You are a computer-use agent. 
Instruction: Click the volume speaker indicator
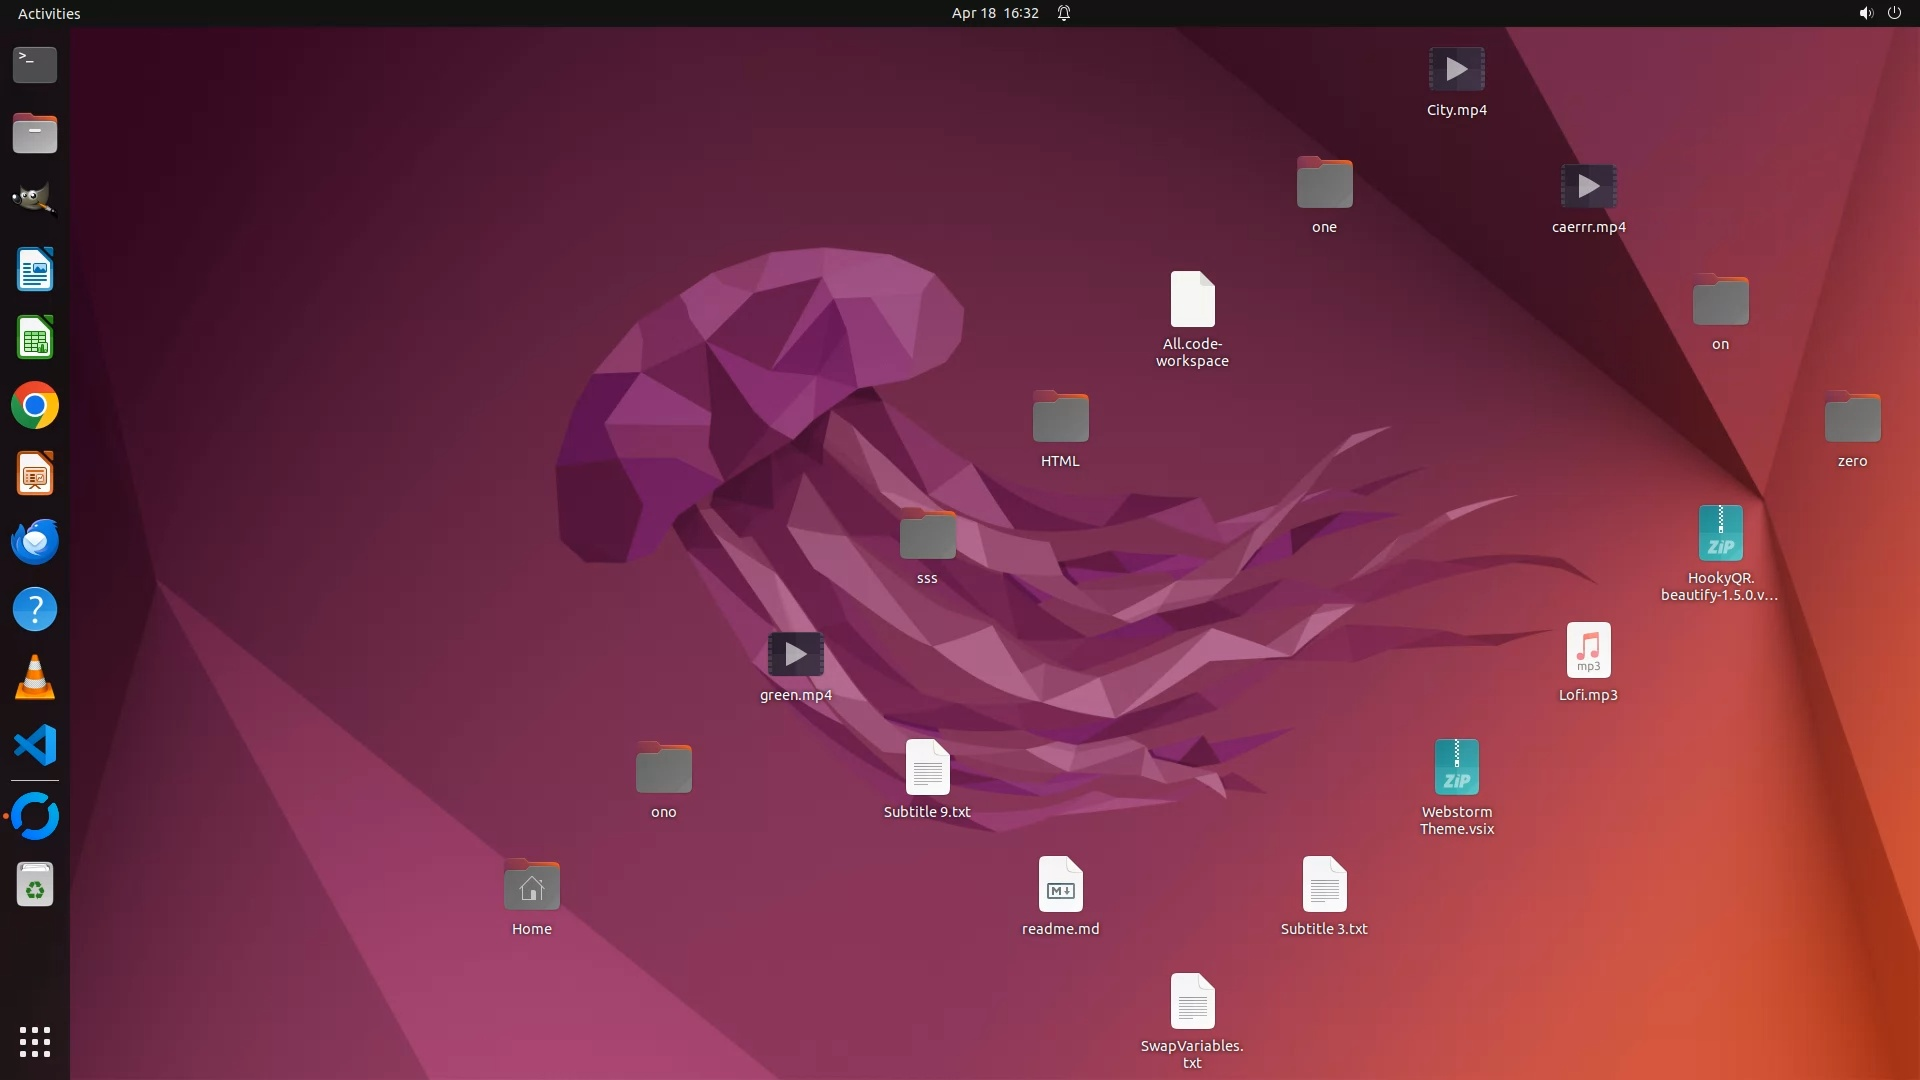point(1865,13)
